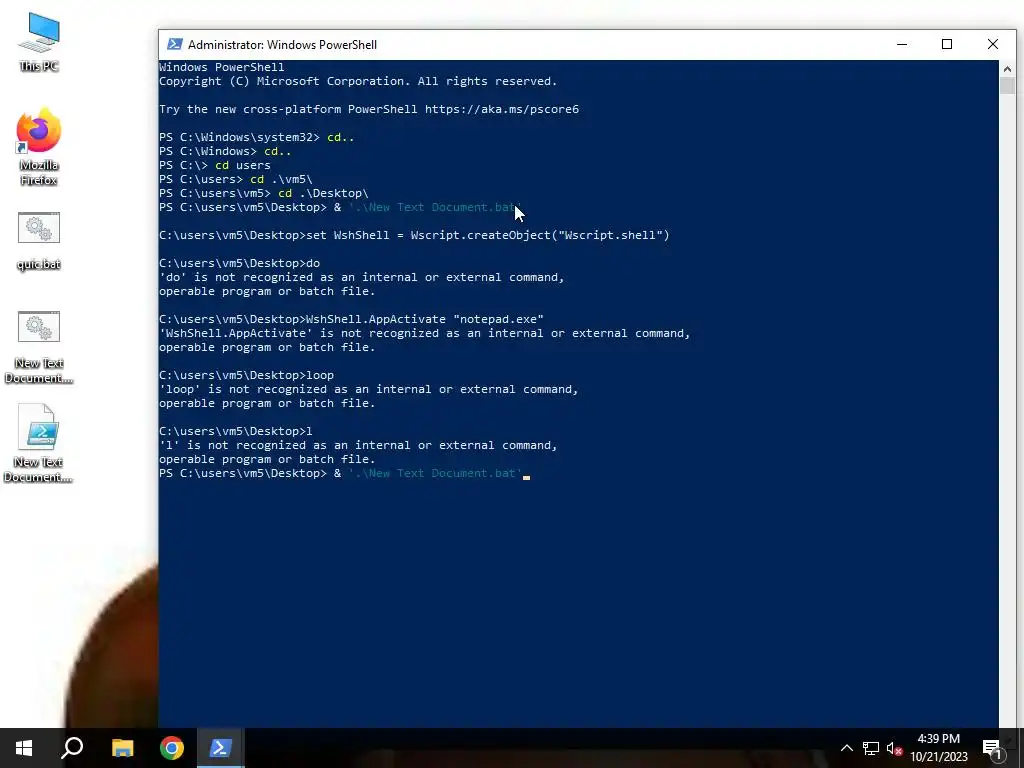The image size is (1024, 768).
Task: Maximize the PowerShell window
Action: pyautogui.click(x=947, y=44)
